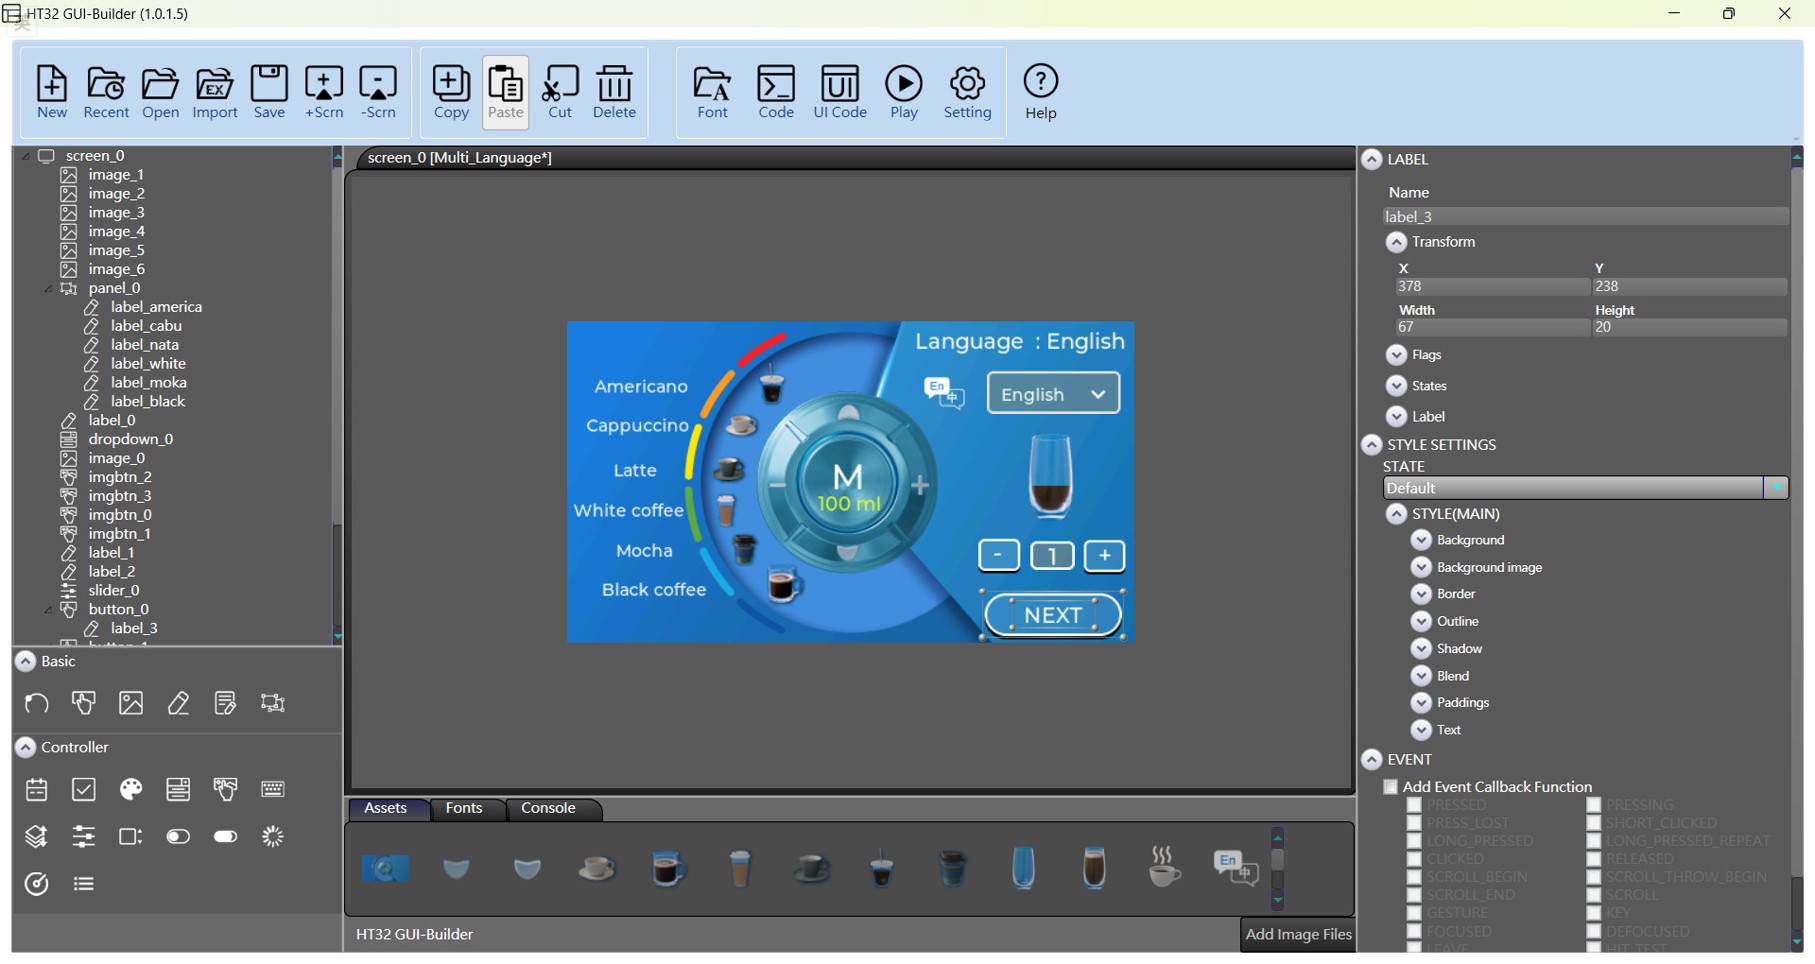
Task: Click the label Name input field
Action: coord(1585,217)
